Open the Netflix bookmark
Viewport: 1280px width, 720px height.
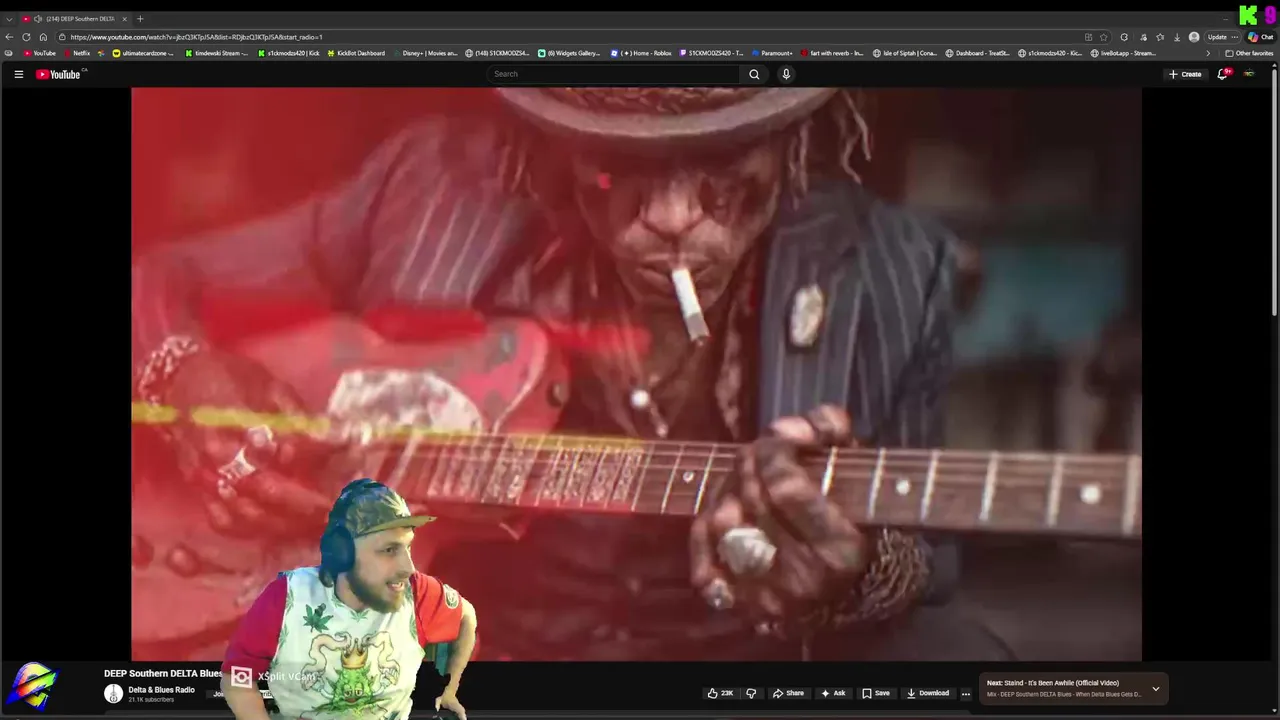click(x=77, y=53)
